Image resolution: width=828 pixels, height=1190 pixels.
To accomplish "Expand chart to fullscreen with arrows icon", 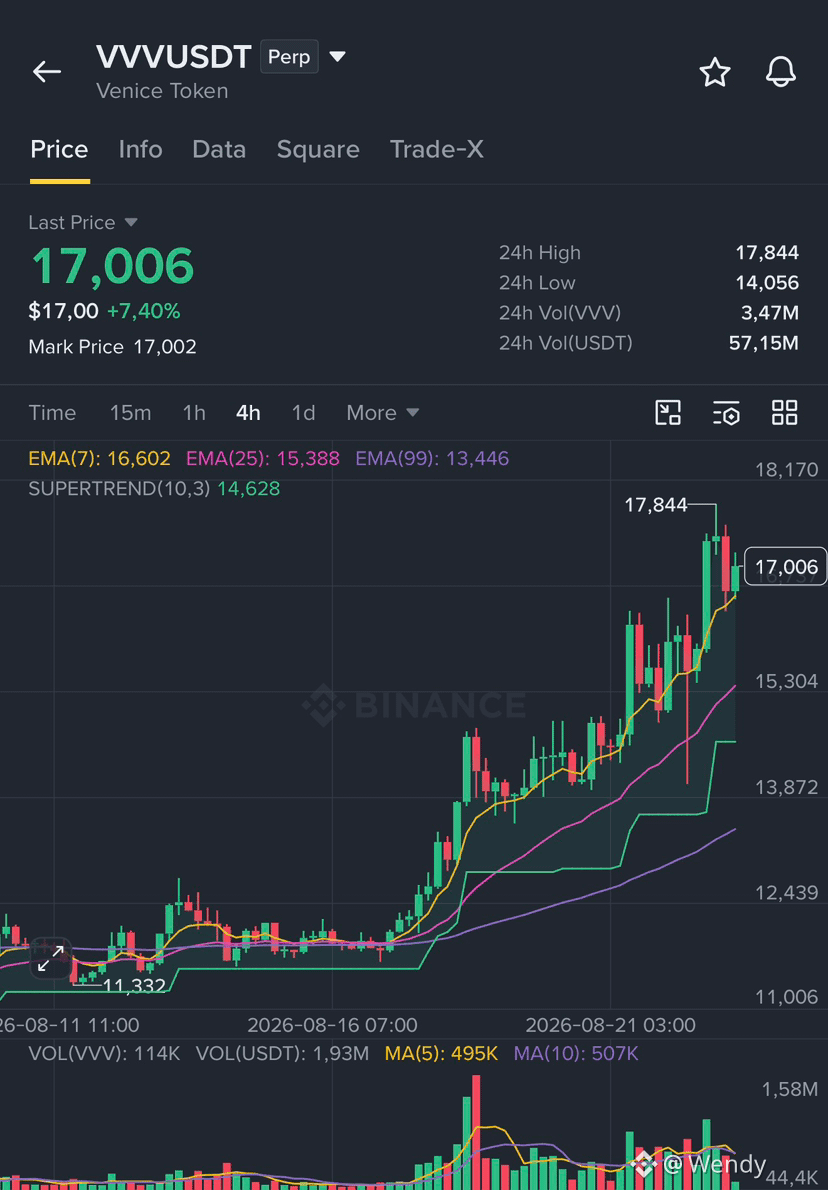I will coord(51,958).
